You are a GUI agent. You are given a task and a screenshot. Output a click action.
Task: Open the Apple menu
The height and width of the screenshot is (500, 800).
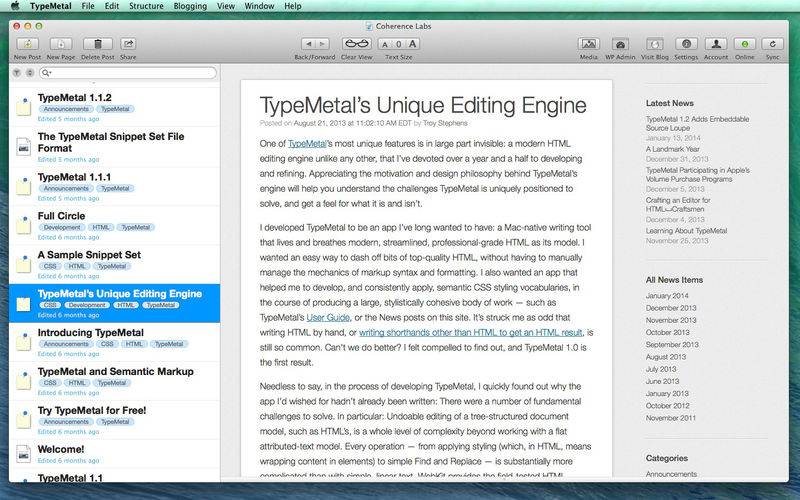tap(15, 6)
